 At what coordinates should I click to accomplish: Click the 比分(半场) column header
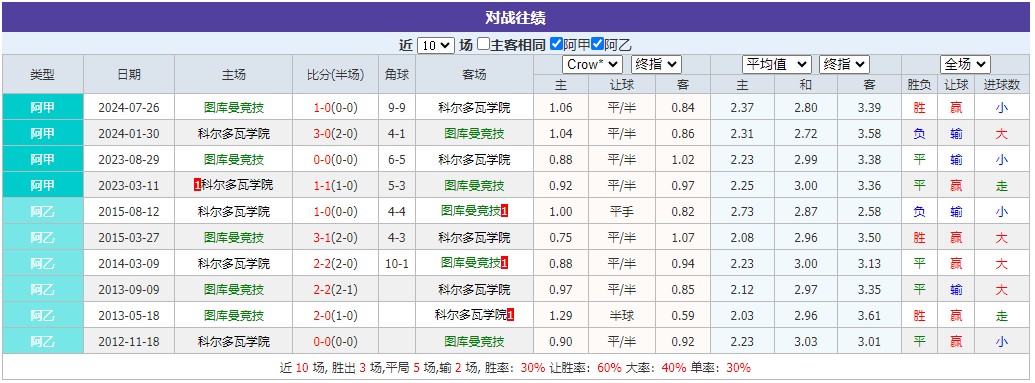335,75
